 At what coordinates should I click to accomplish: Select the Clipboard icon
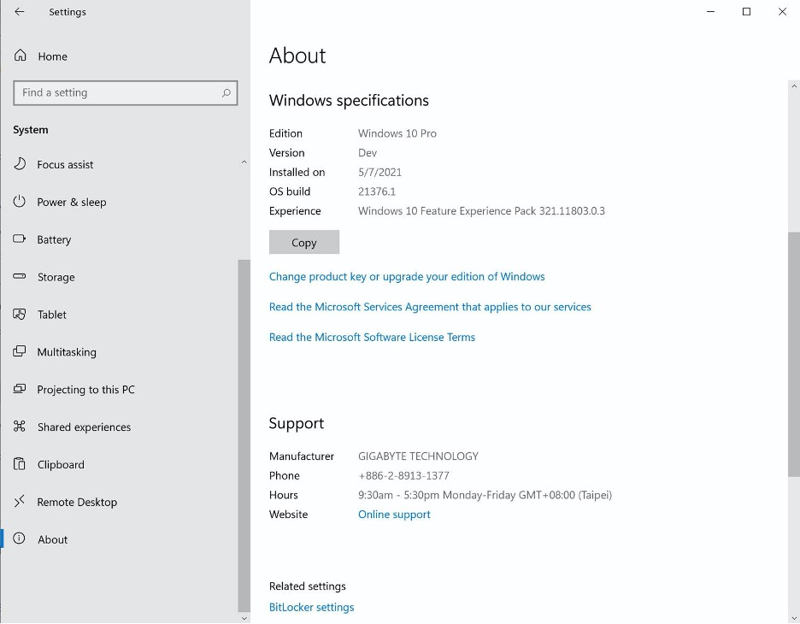click(x=19, y=464)
